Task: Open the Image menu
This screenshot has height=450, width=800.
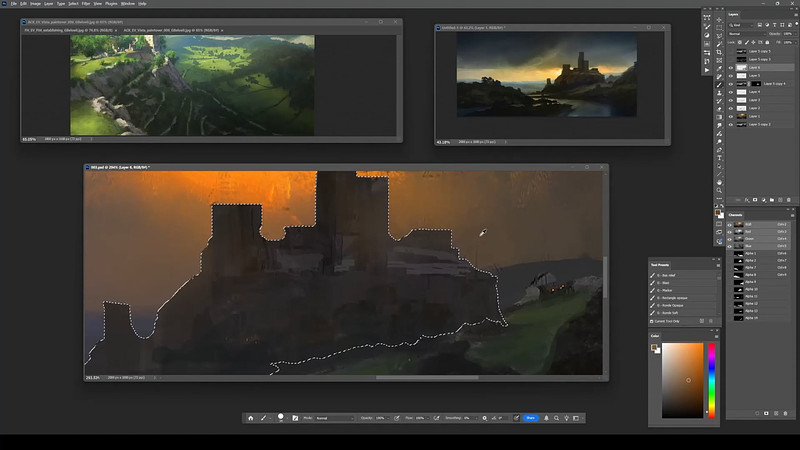Action: point(35,4)
